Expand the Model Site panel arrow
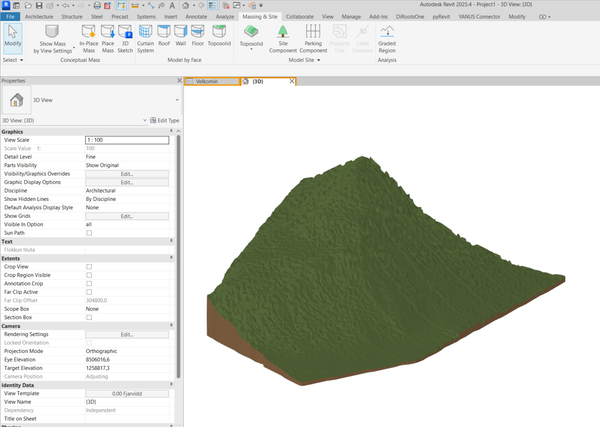This screenshot has height=427, width=600. 318,60
